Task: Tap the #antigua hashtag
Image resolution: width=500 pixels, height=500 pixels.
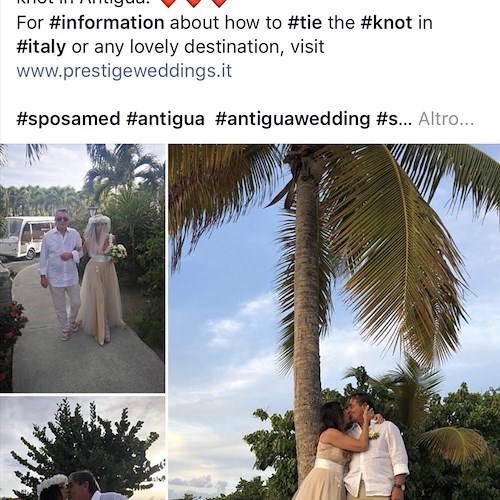Action: point(165,119)
